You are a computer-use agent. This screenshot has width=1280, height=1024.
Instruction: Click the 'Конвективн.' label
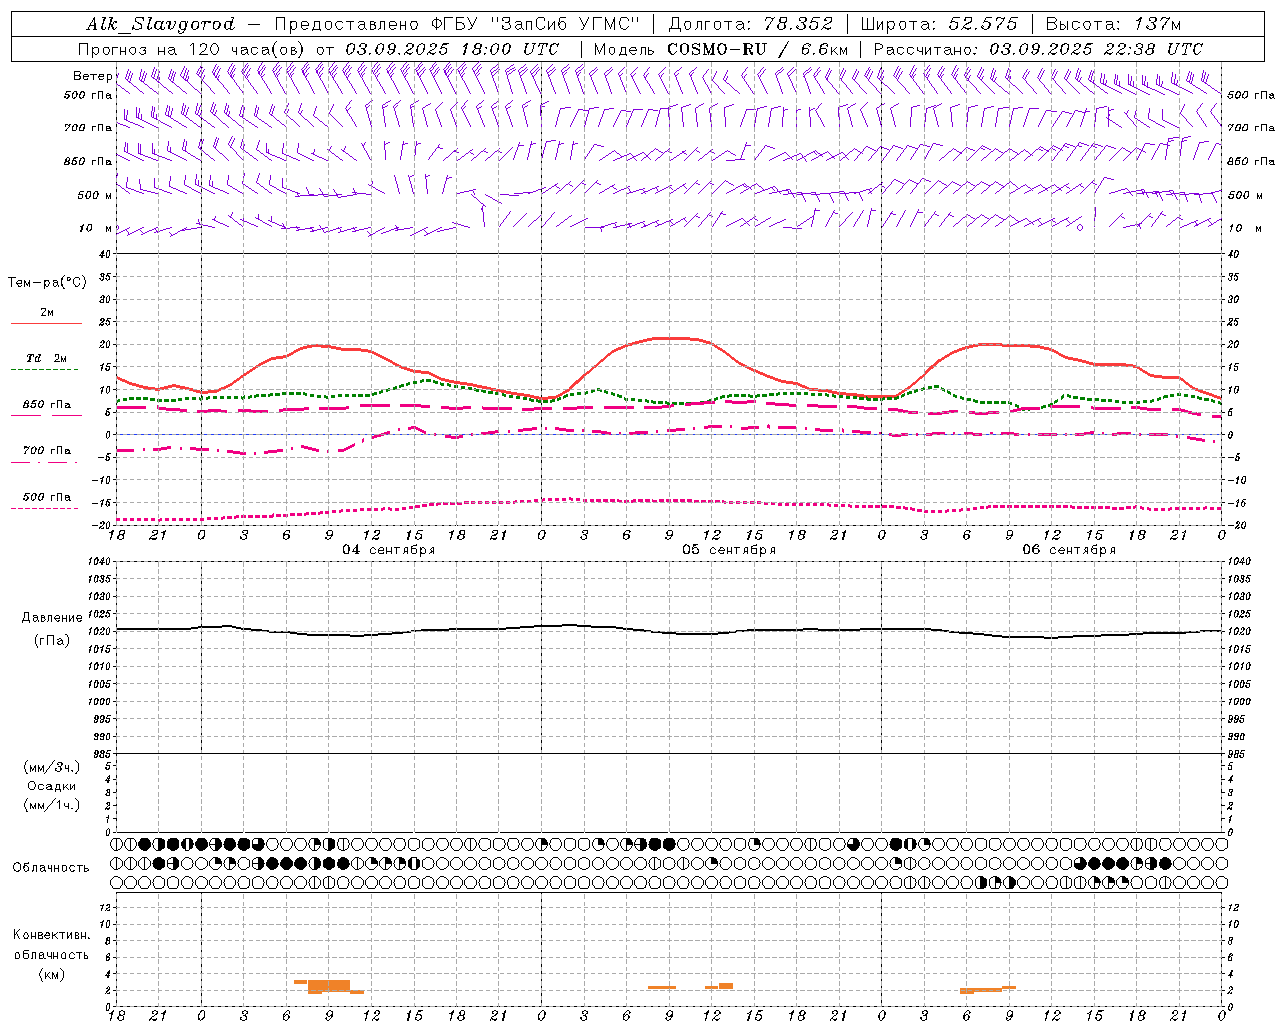tap(51, 935)
